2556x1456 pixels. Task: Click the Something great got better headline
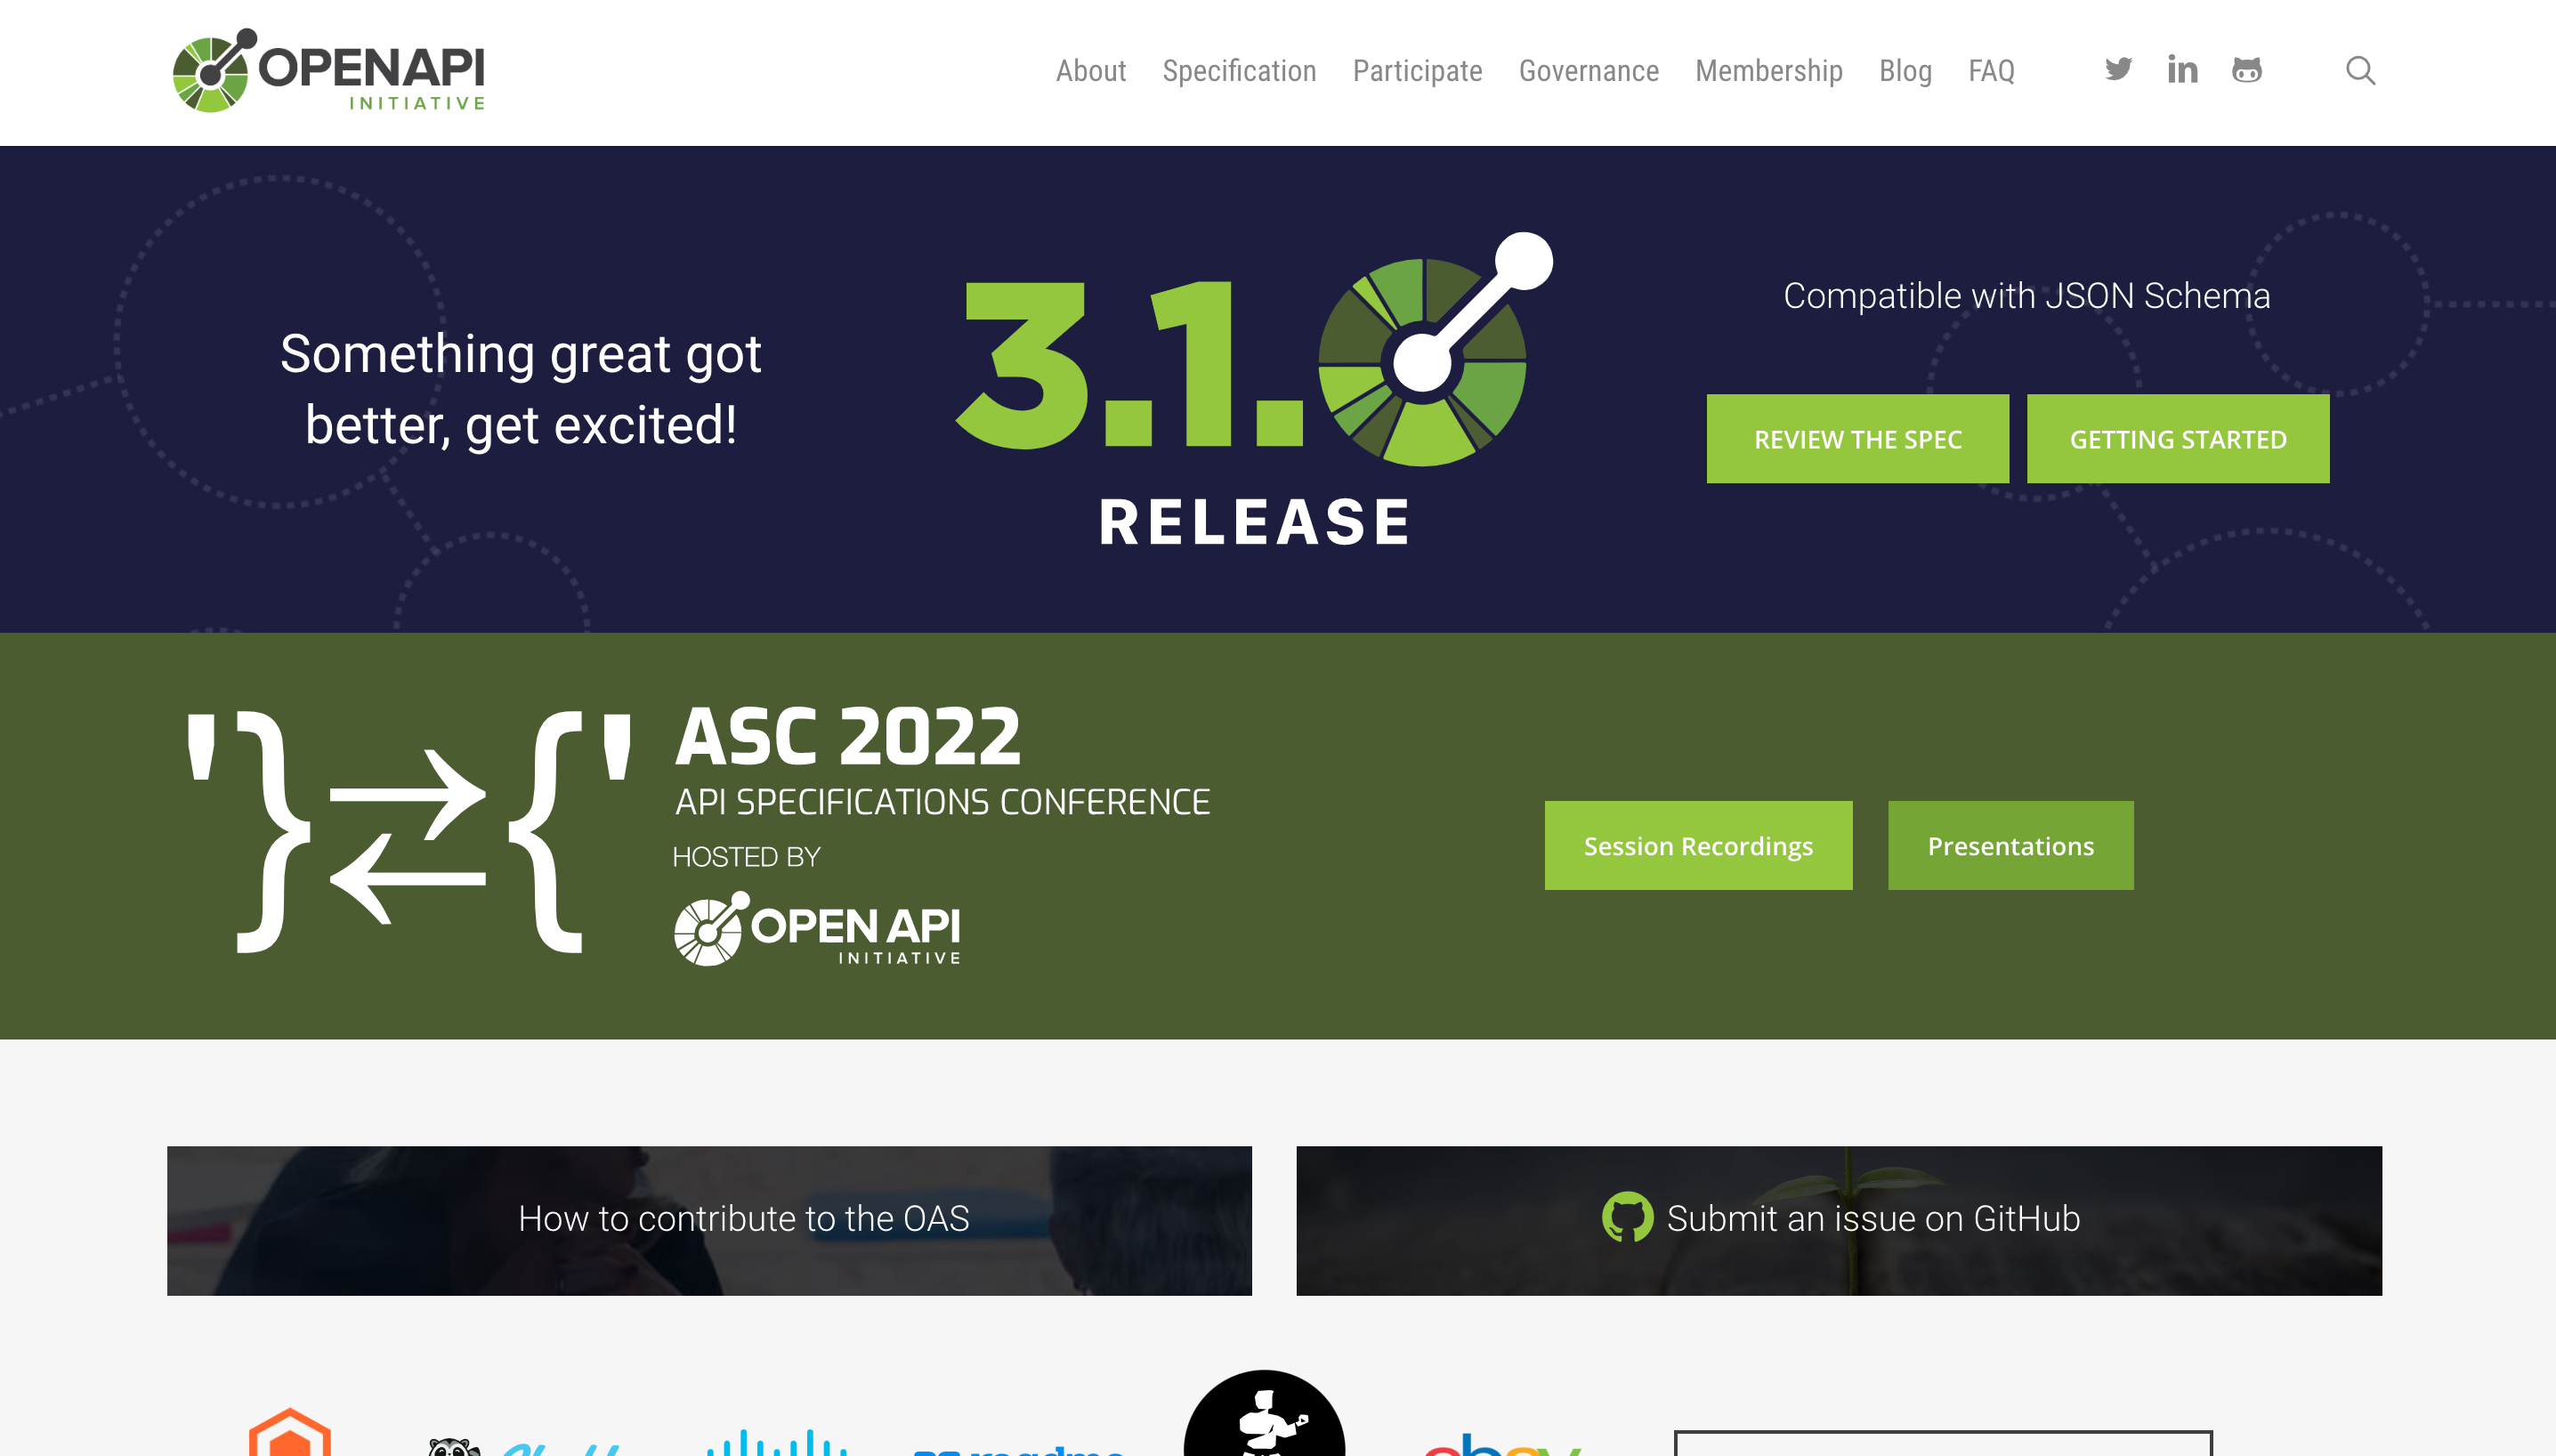[x=520, y=389]
